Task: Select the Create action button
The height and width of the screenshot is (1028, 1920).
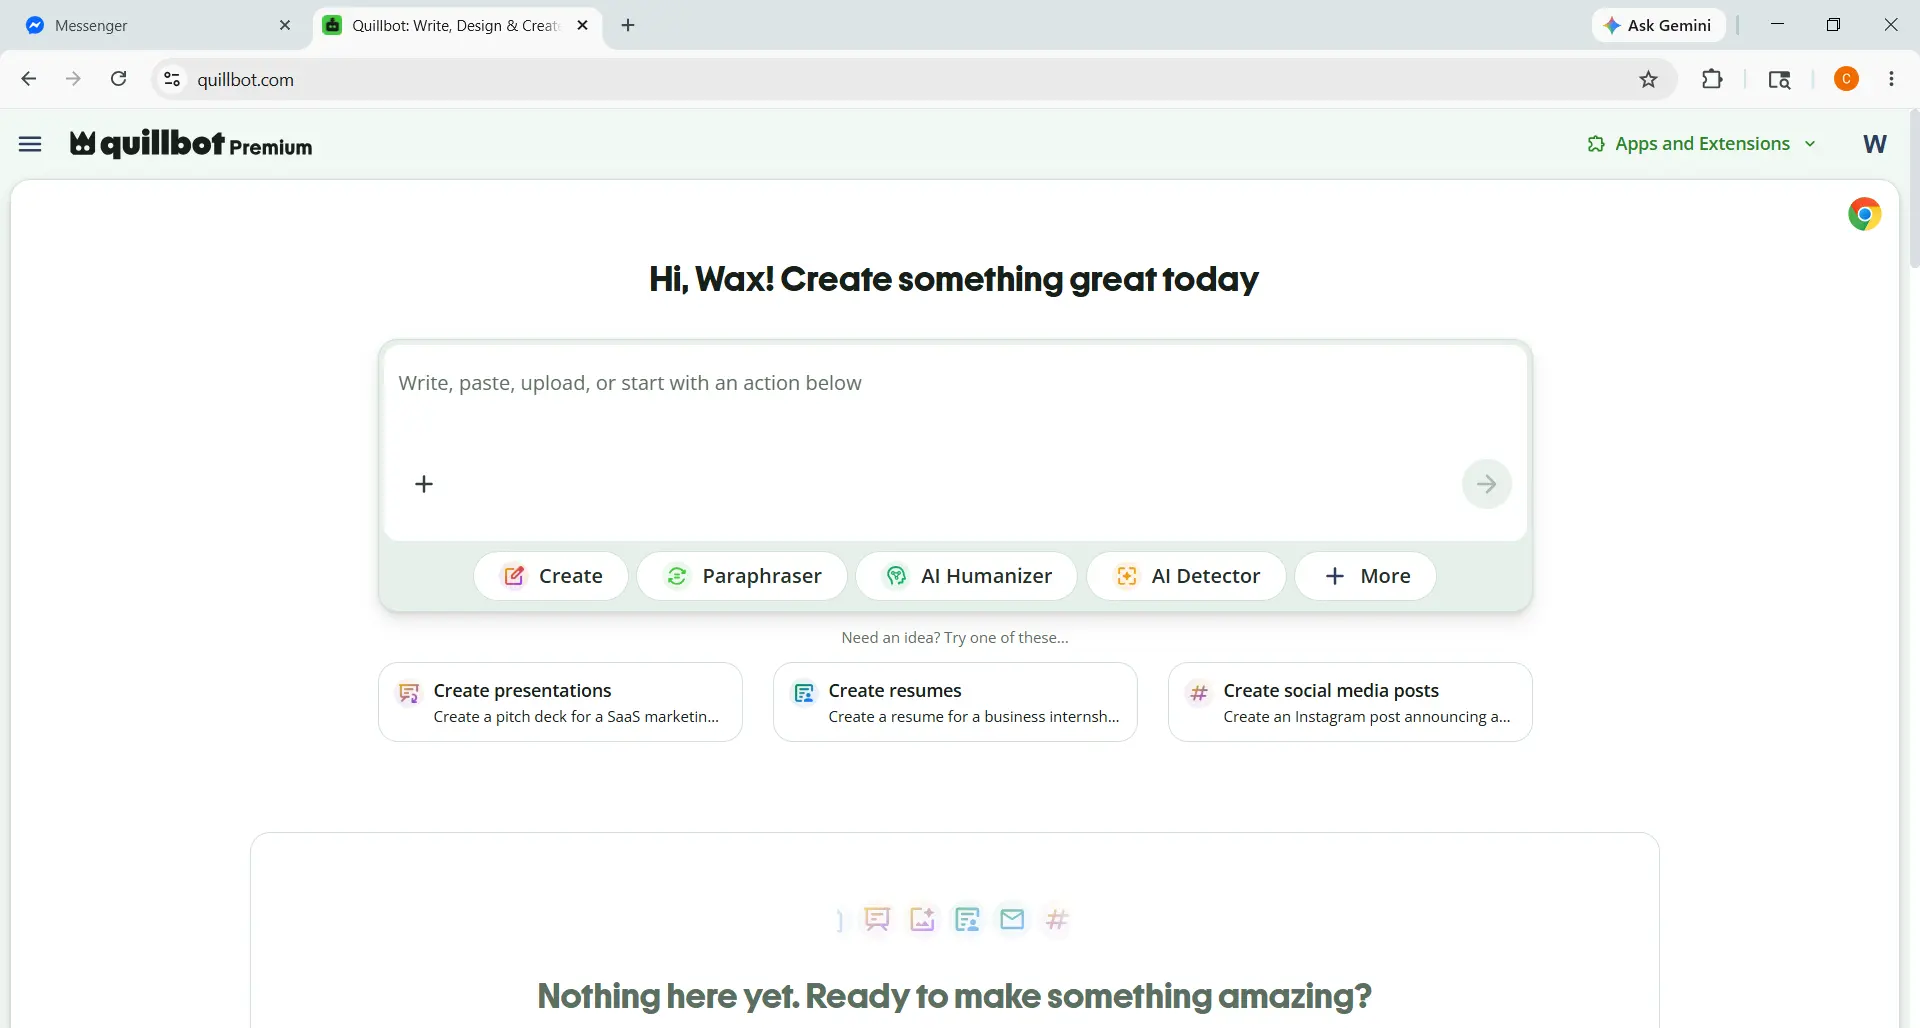Action: tap(551, 576)
